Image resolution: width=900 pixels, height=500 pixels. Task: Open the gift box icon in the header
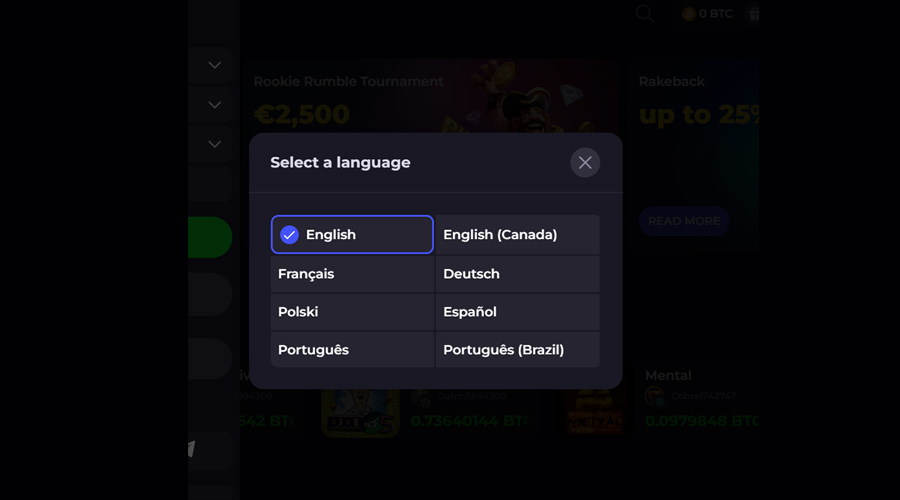click(x=754, y=14)
